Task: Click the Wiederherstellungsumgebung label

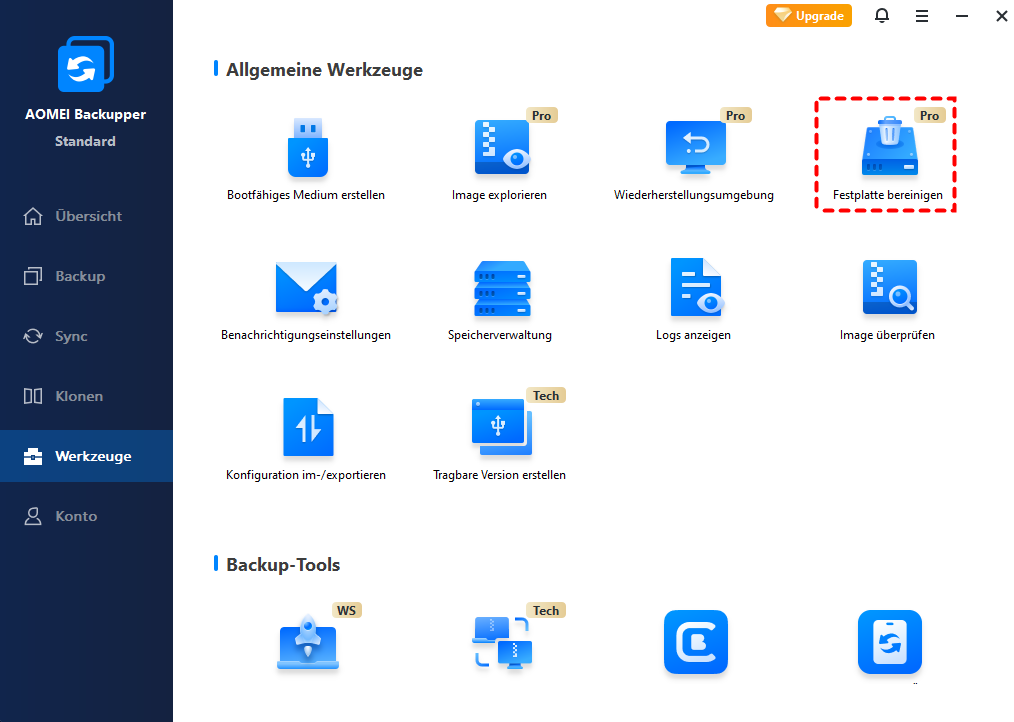Action: coord(694,195)
